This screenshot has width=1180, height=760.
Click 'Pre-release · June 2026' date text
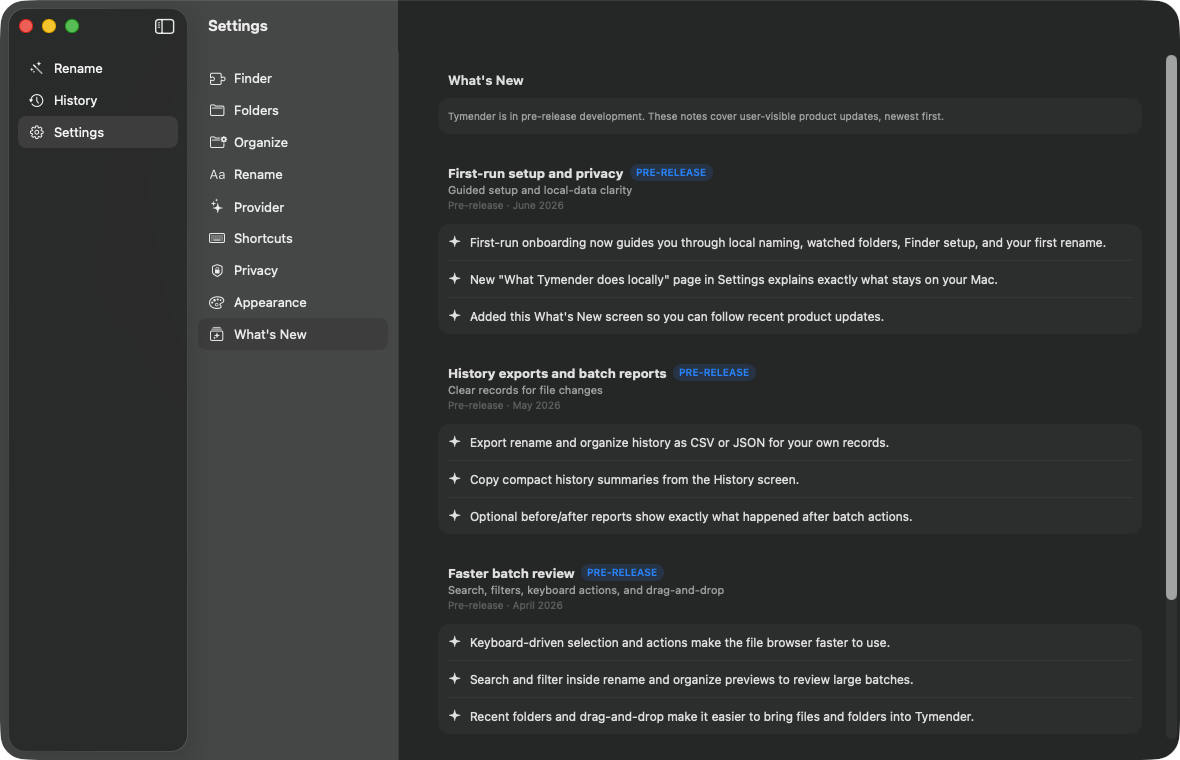tap(506, 205)
